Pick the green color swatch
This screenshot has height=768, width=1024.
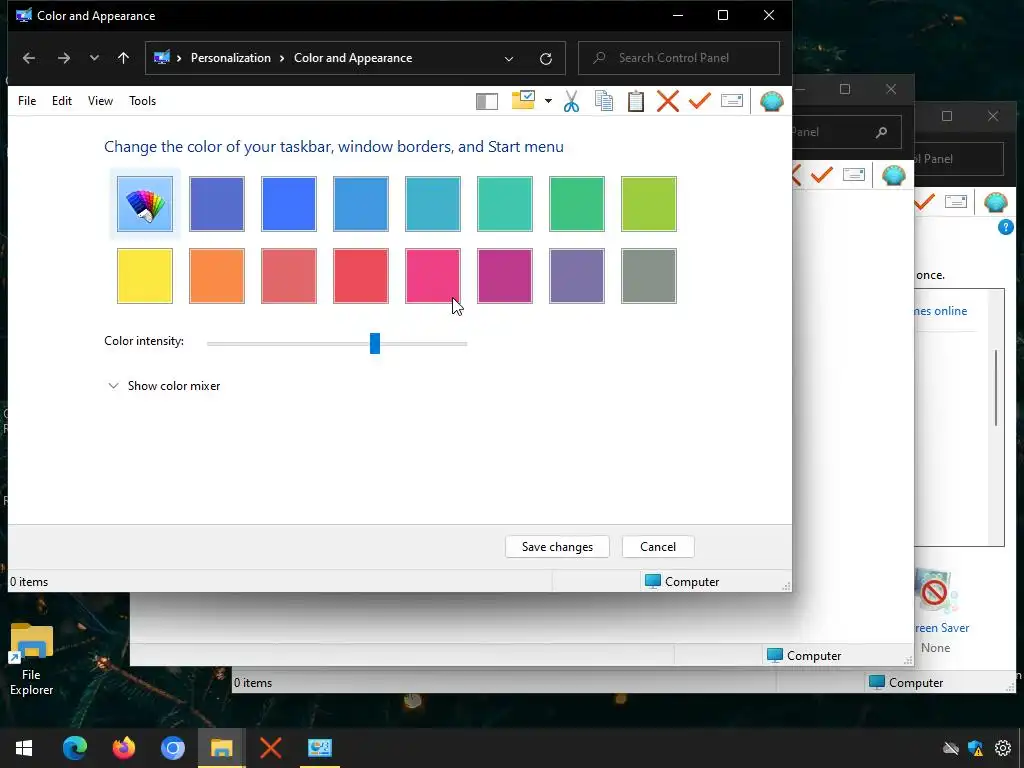(577, 204)
